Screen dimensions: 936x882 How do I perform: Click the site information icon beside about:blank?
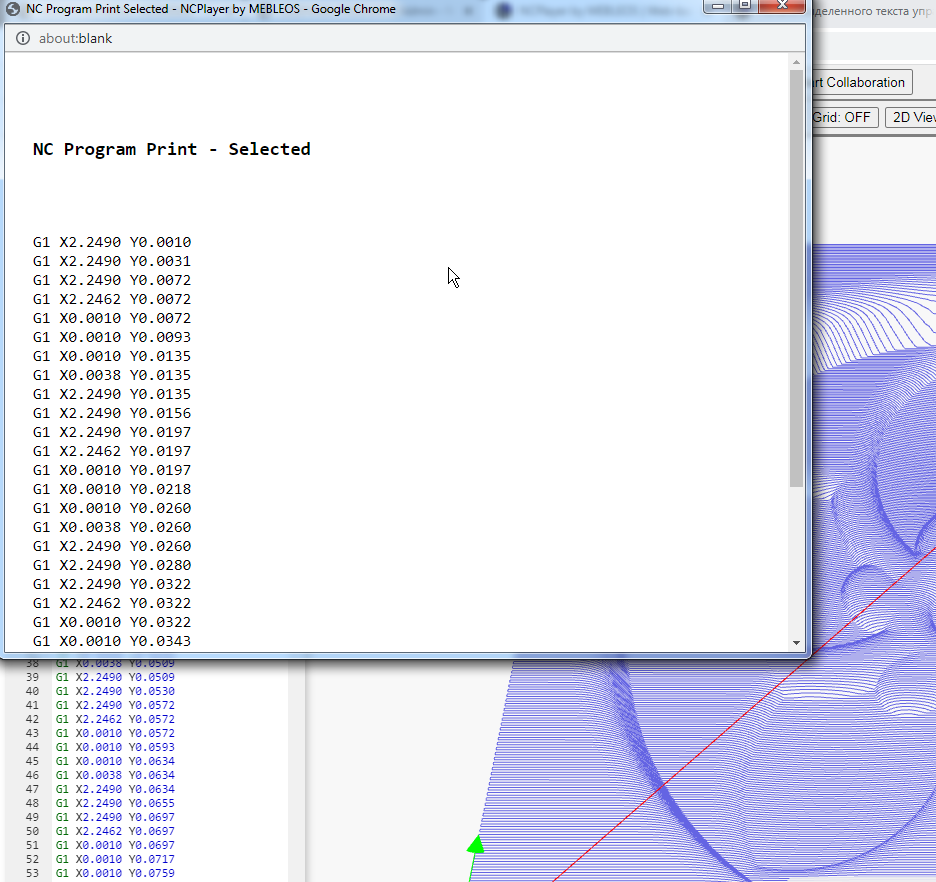(23, 38)
